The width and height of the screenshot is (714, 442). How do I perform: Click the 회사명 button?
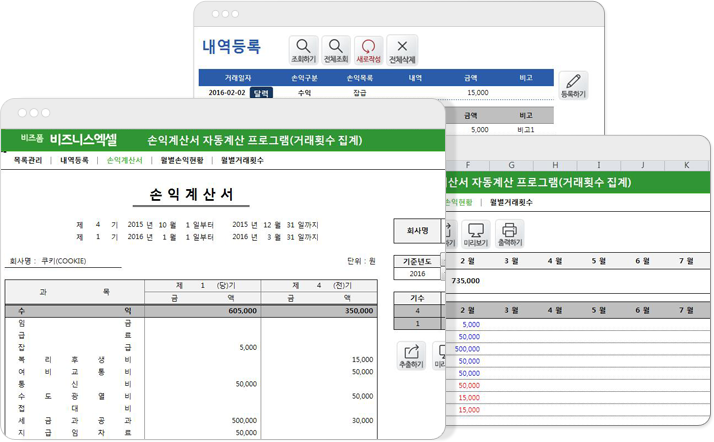tap(417, 231)
